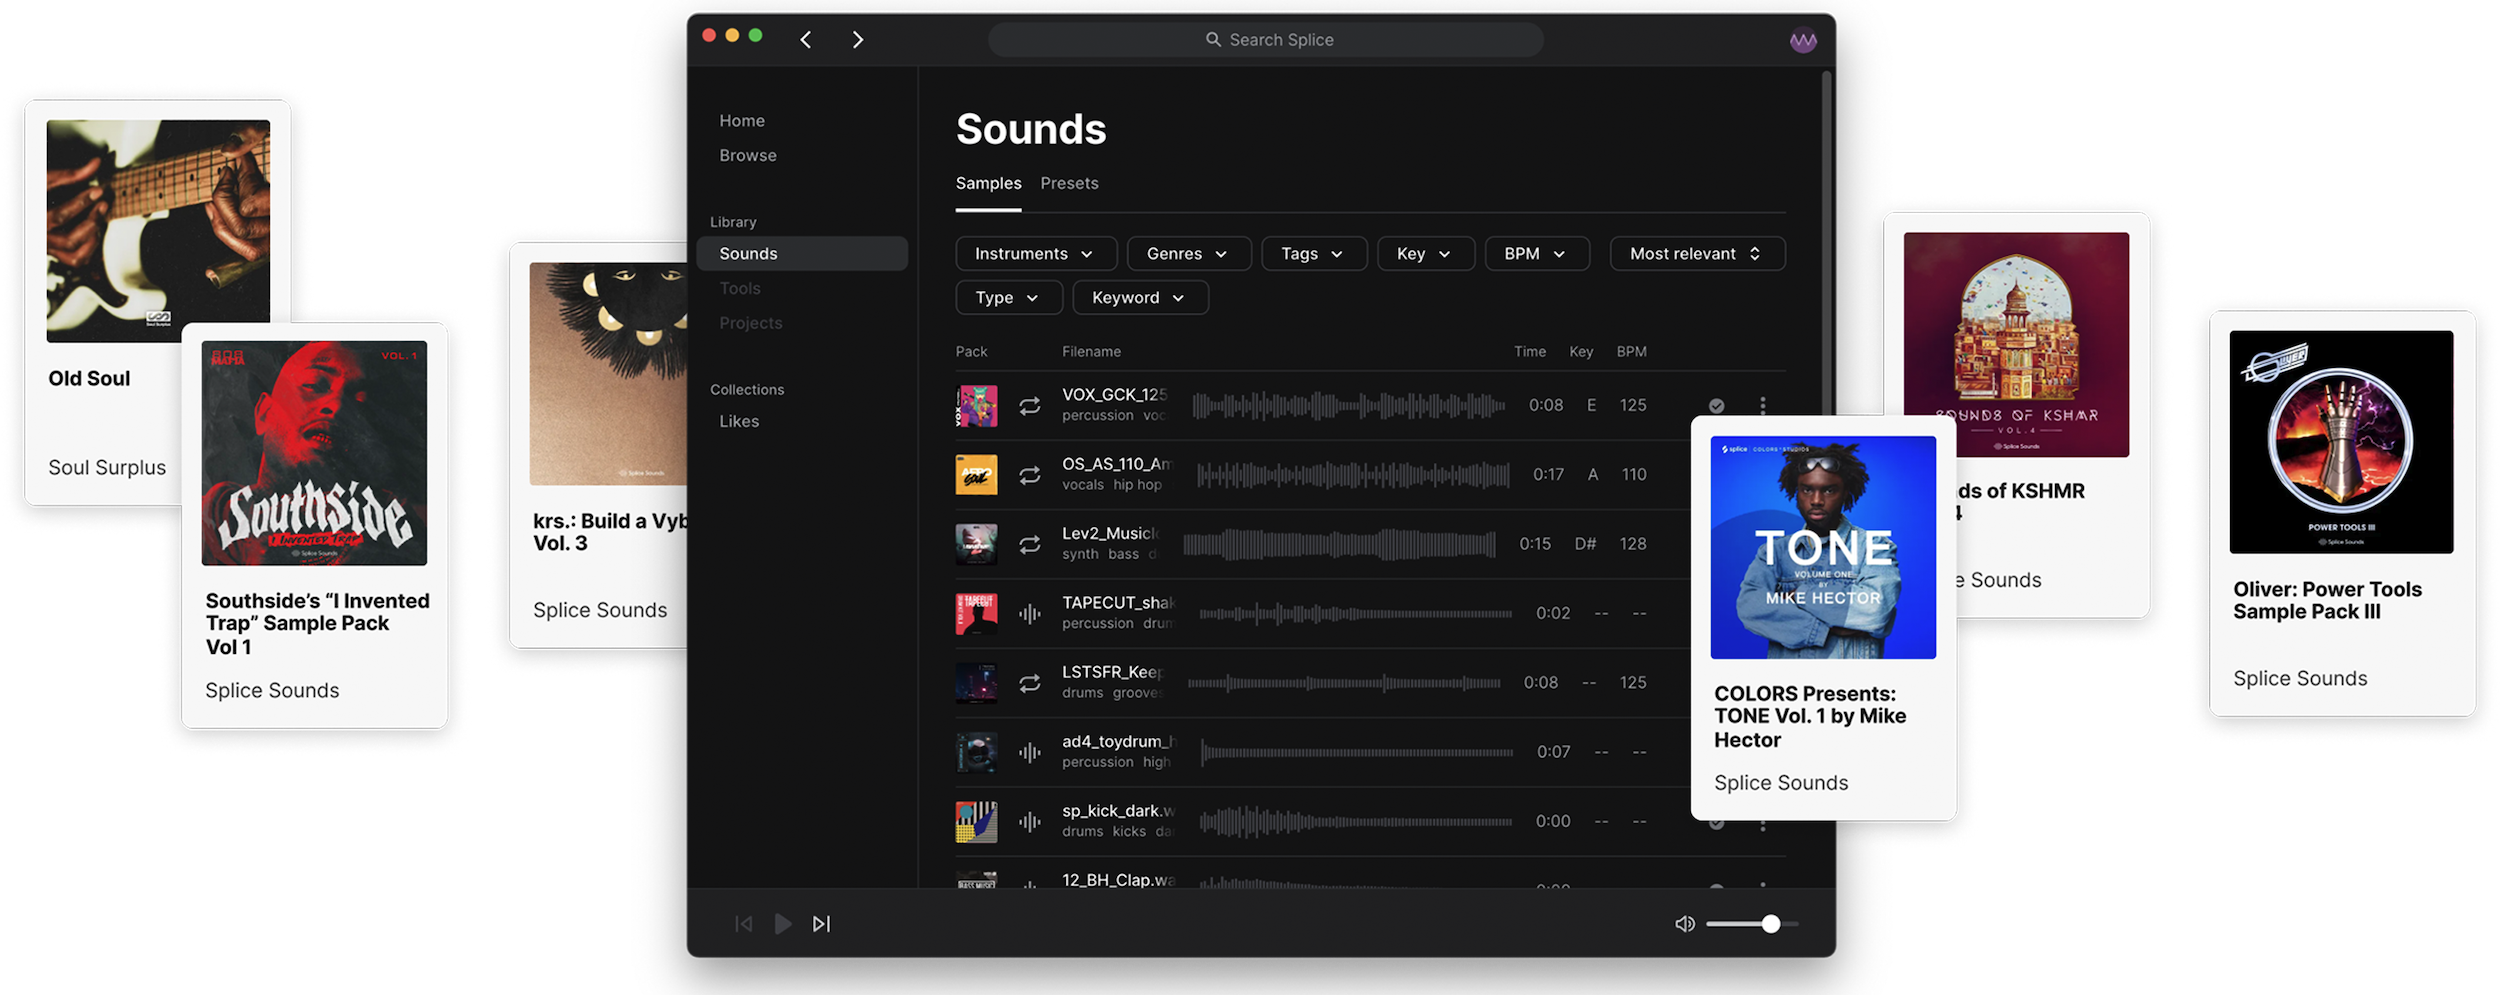Image resolution: width=2500 pixels, height=995 pixels.
Task: Open pack artwork for Lev2_Music row
Action: pyautogui.click(x=976, y=544)
